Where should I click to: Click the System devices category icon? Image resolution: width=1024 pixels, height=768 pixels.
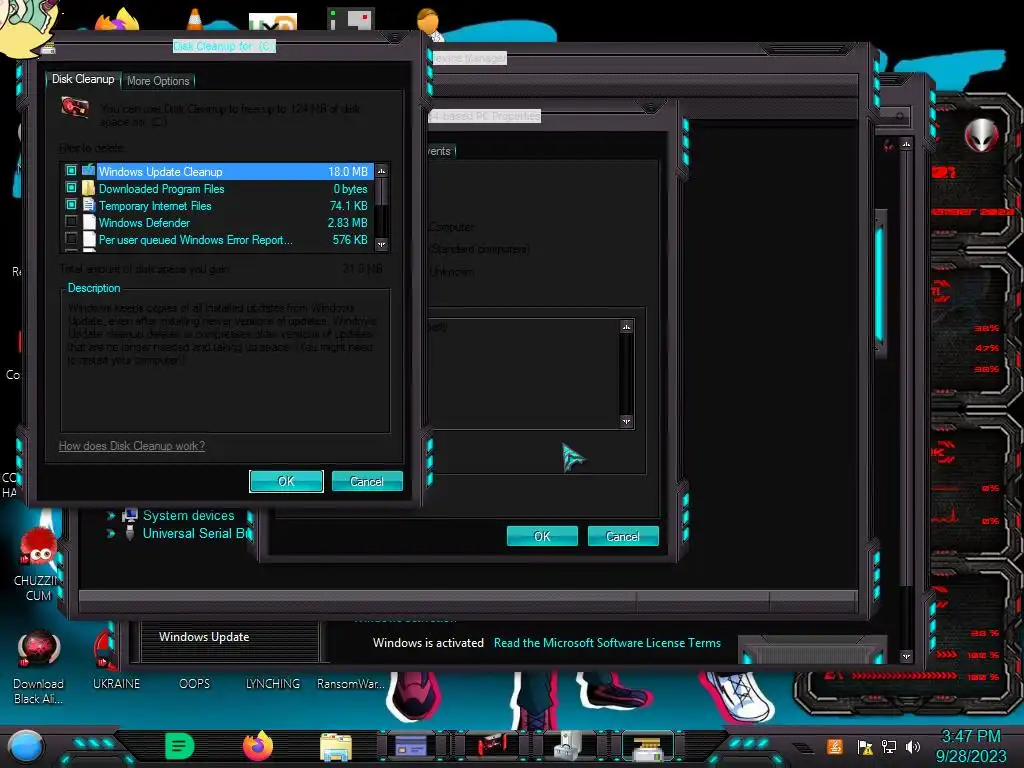tap(130, 515)
